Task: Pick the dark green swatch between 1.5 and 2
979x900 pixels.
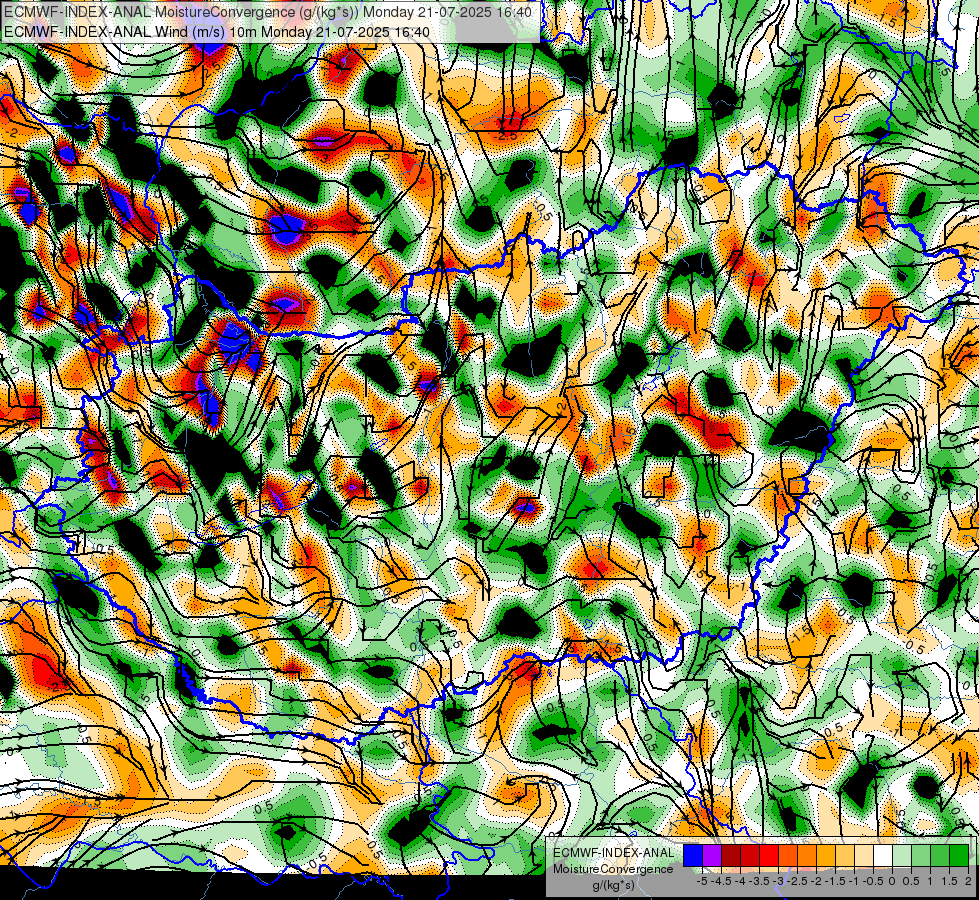Action: [x=959, y=856]
